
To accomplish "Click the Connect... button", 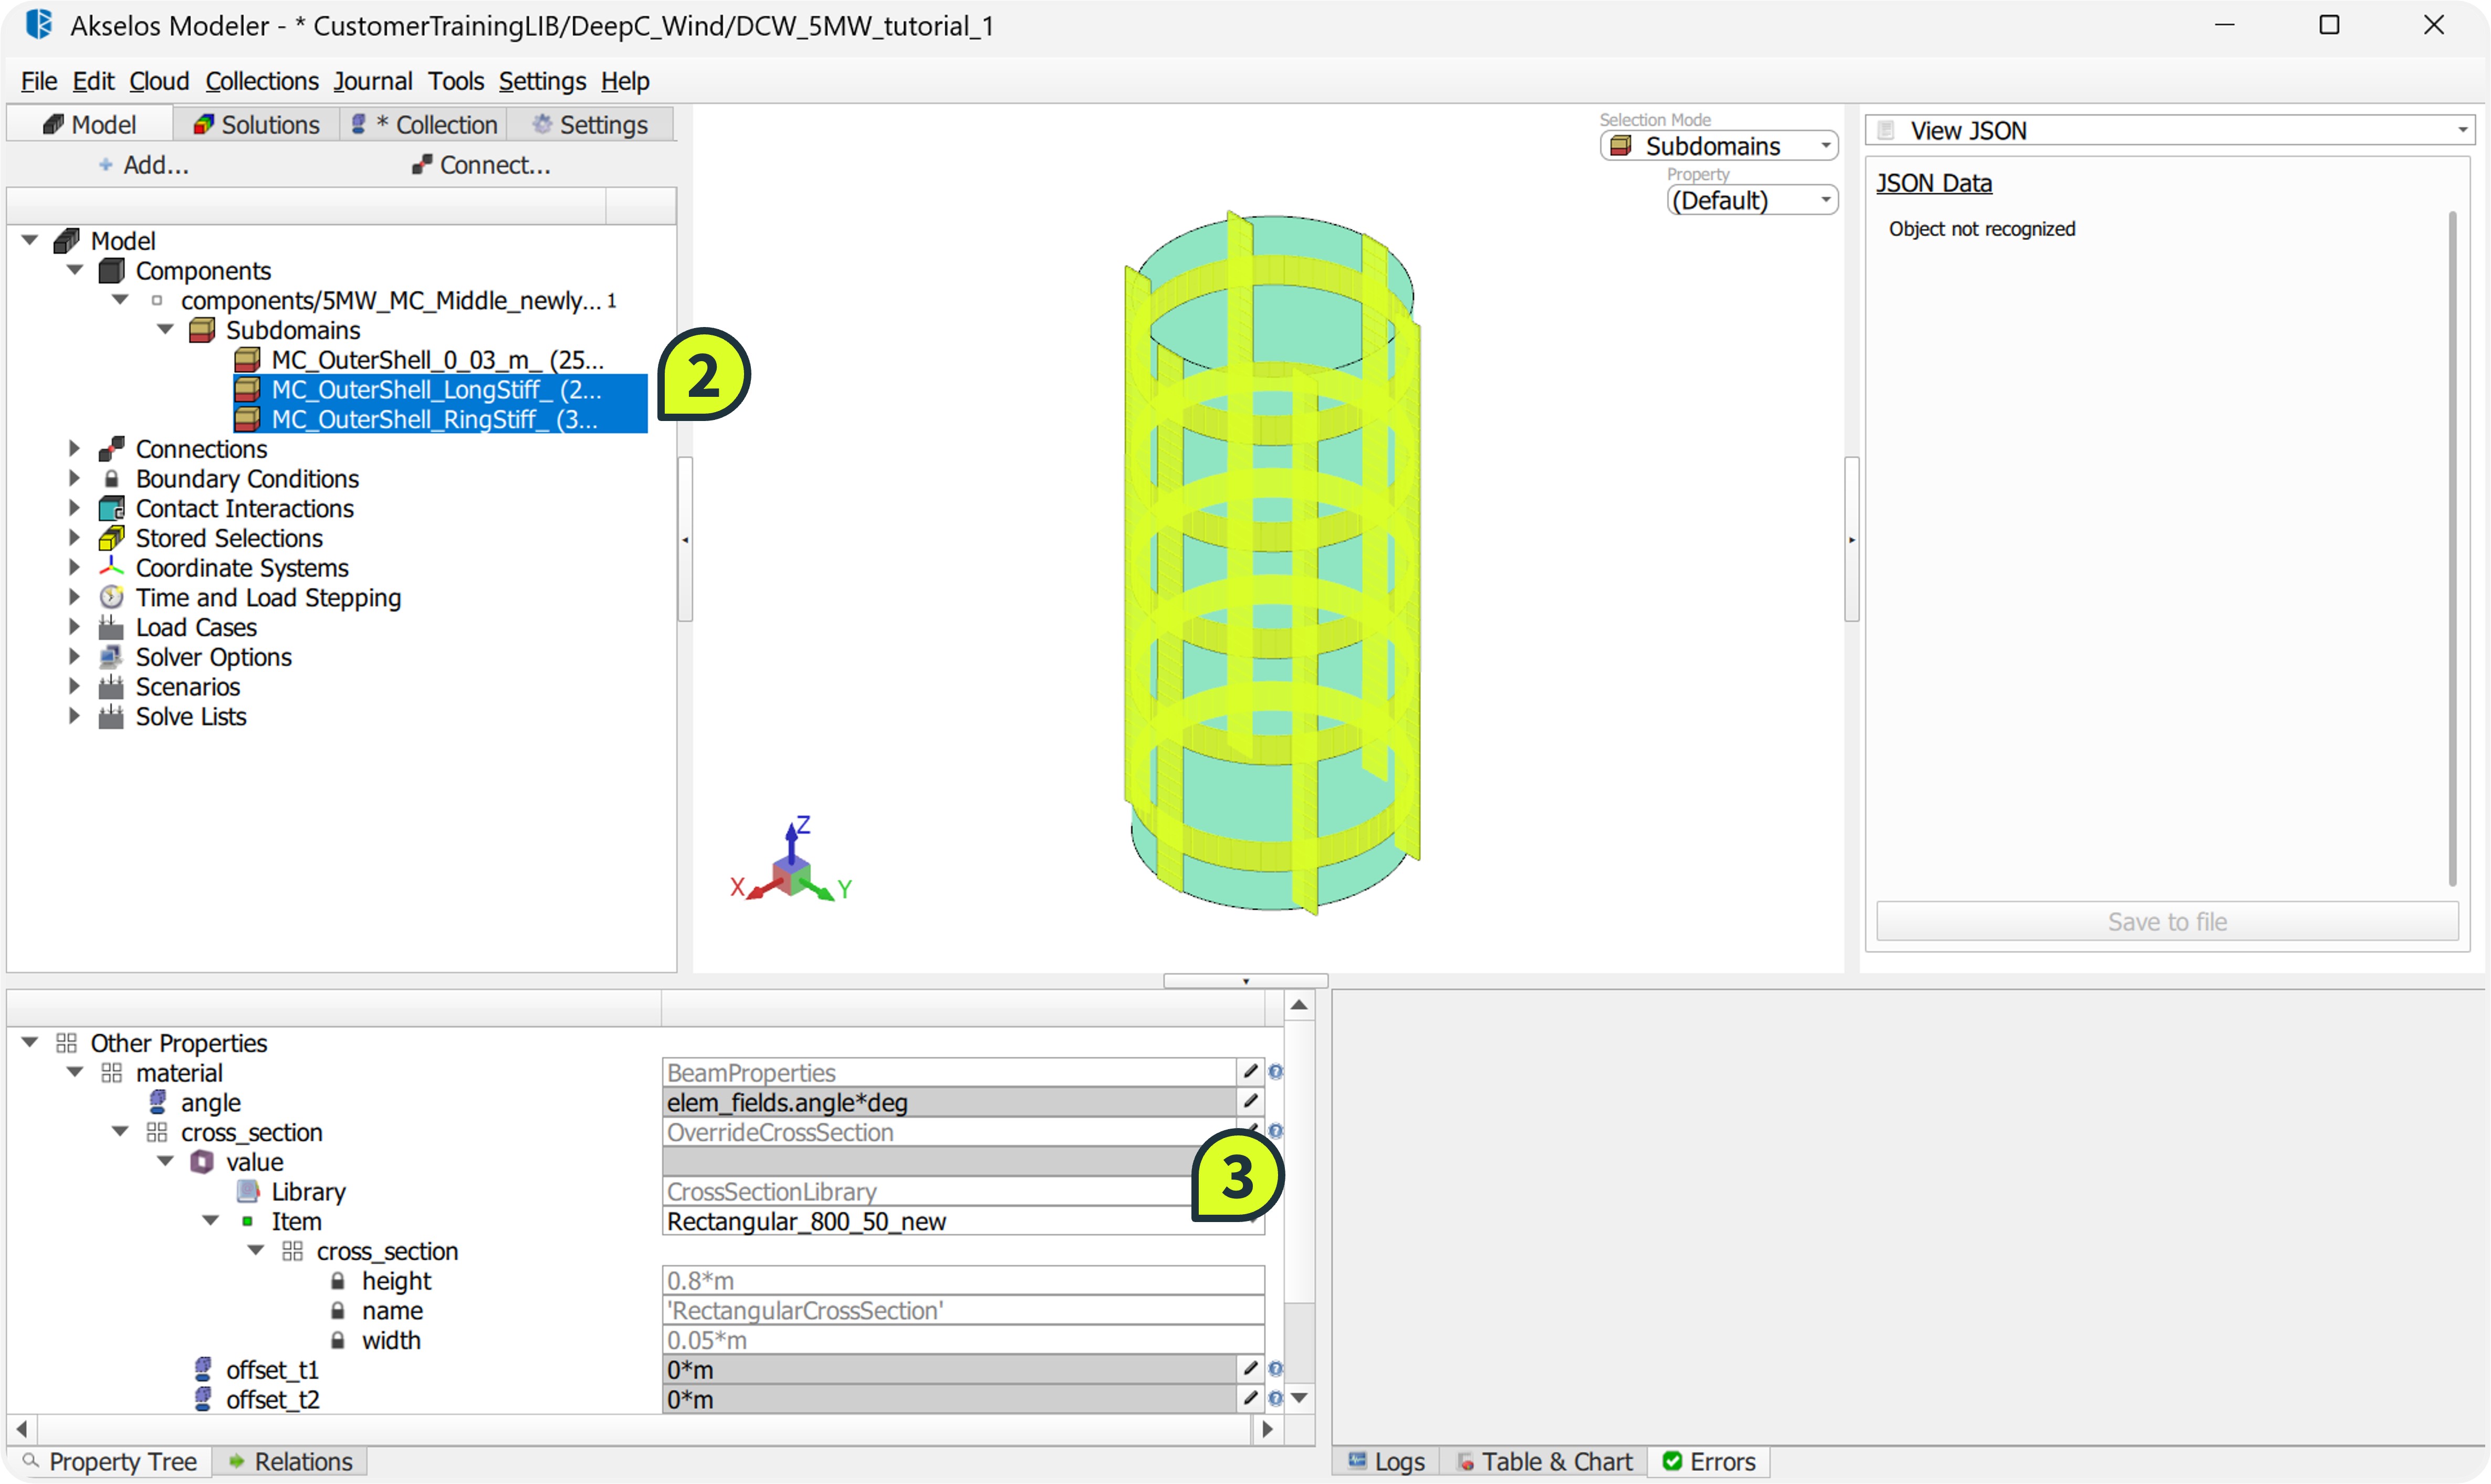I will pos(481,165).
